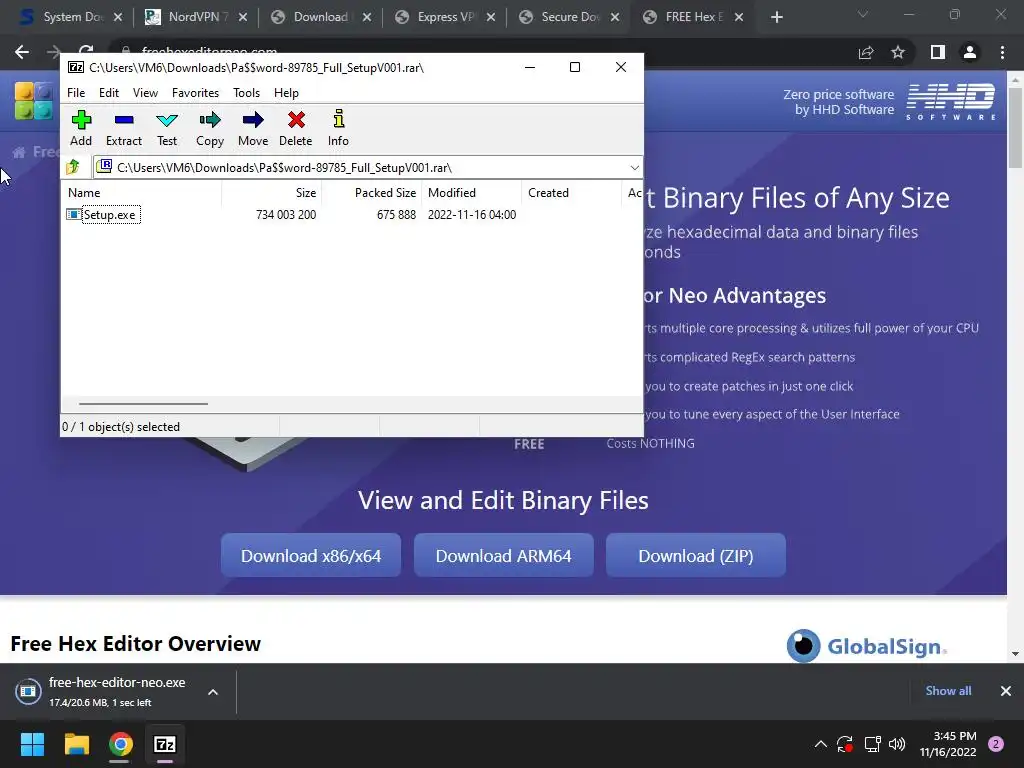Open File Explorer from taskbar
This screenshot has width=1024, height=768.
point(76,744)
